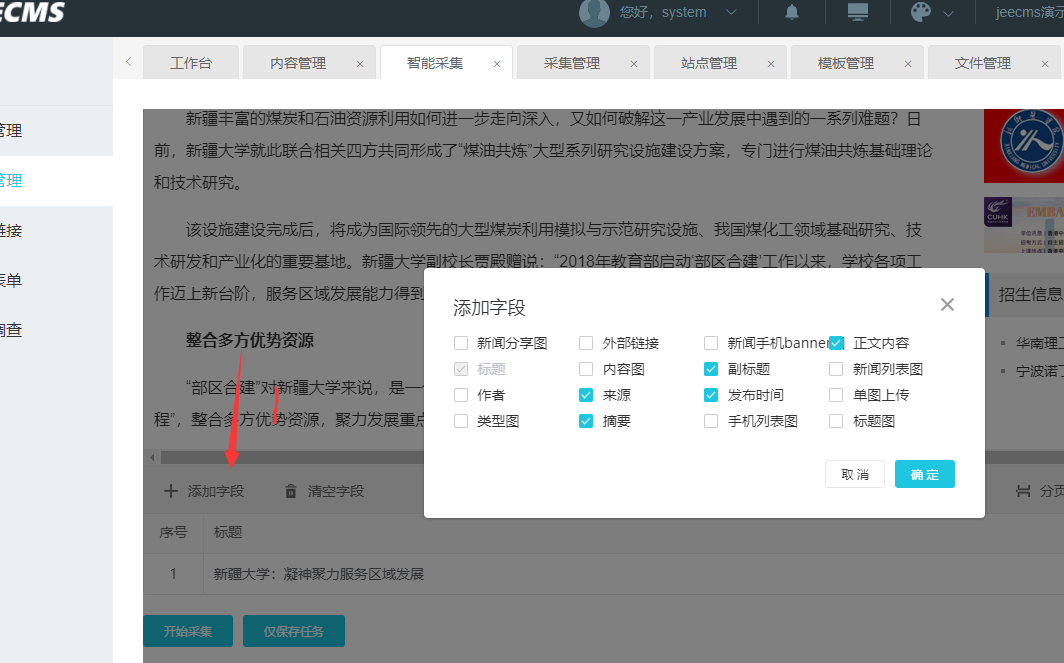Viewport: 1064px width, 663px height.
Task: Check the 手机列表图 checkbox
Action: pos(710,421)
